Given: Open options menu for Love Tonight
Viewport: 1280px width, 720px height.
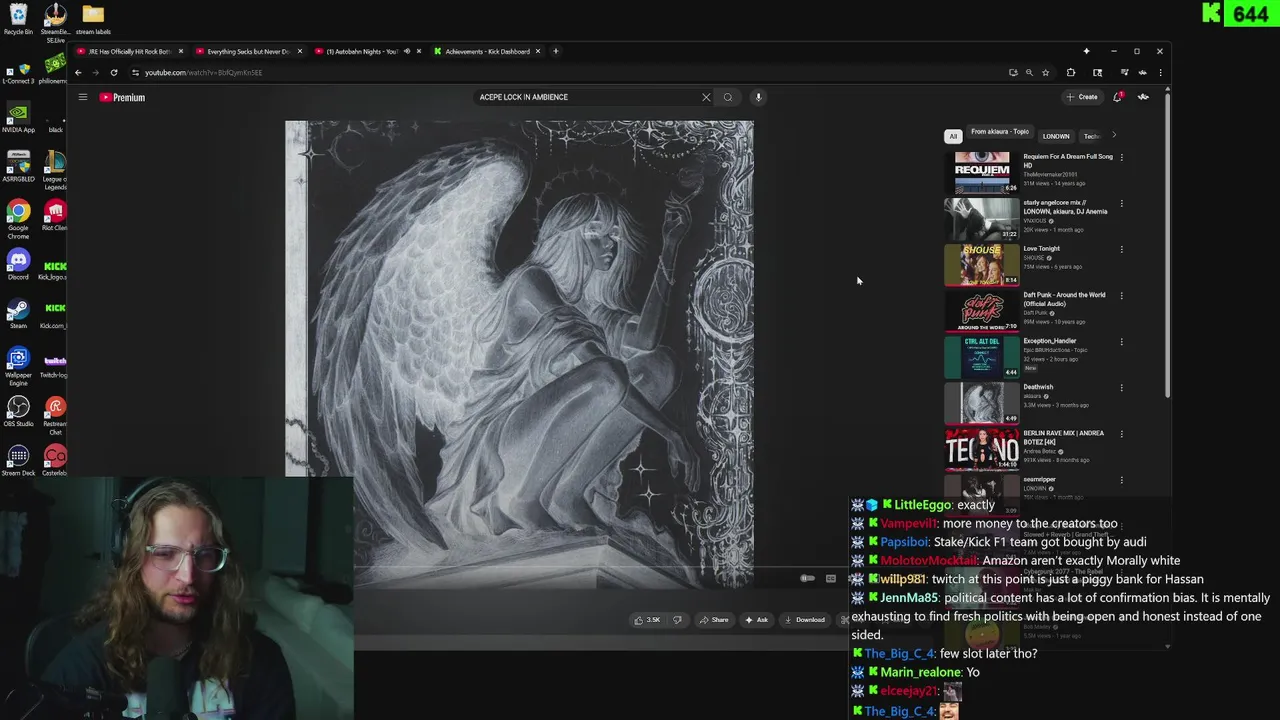Looking at the screenshot, I should coord(1121,250).
